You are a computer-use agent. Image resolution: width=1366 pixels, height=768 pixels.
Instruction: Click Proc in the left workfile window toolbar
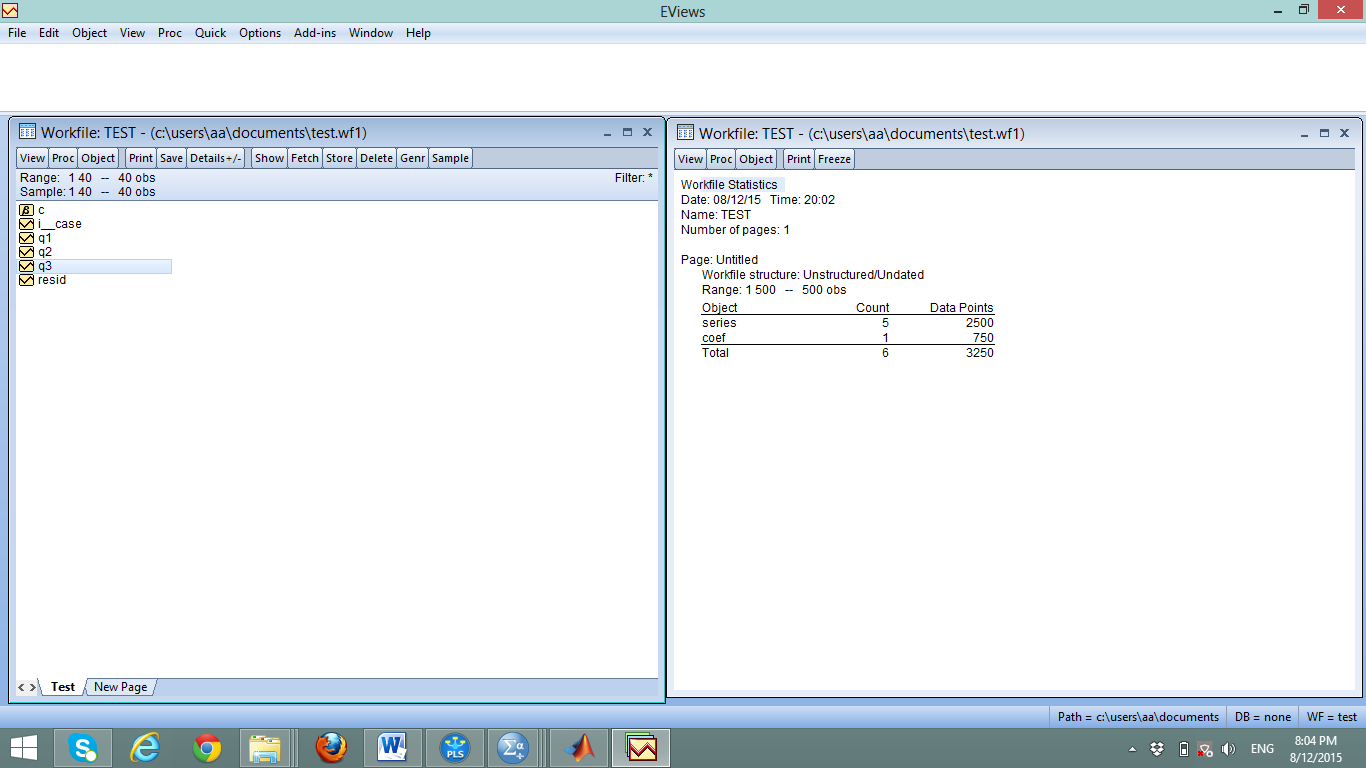[x=63, y=158]
